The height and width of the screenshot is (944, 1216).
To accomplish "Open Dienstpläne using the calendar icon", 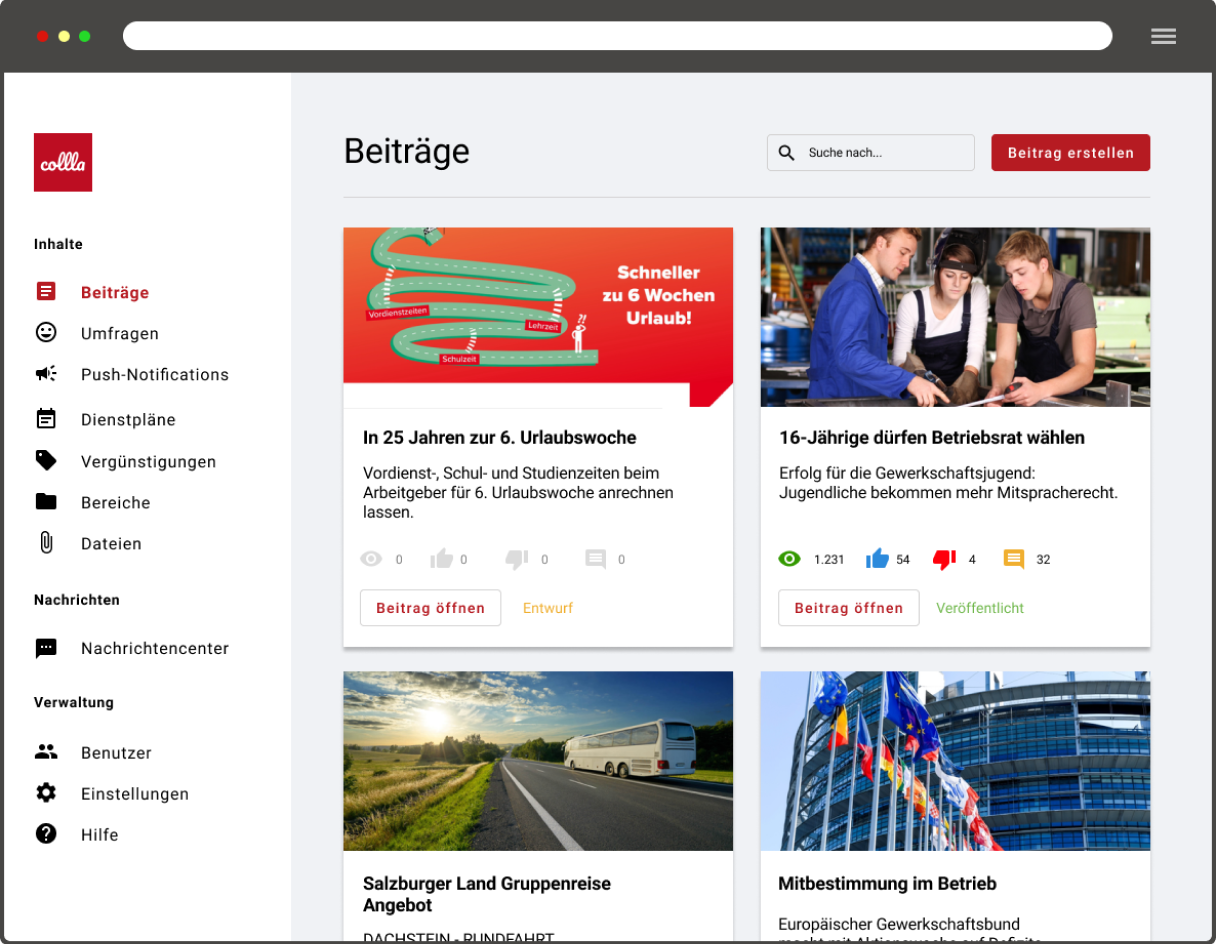I will (46, 419).
